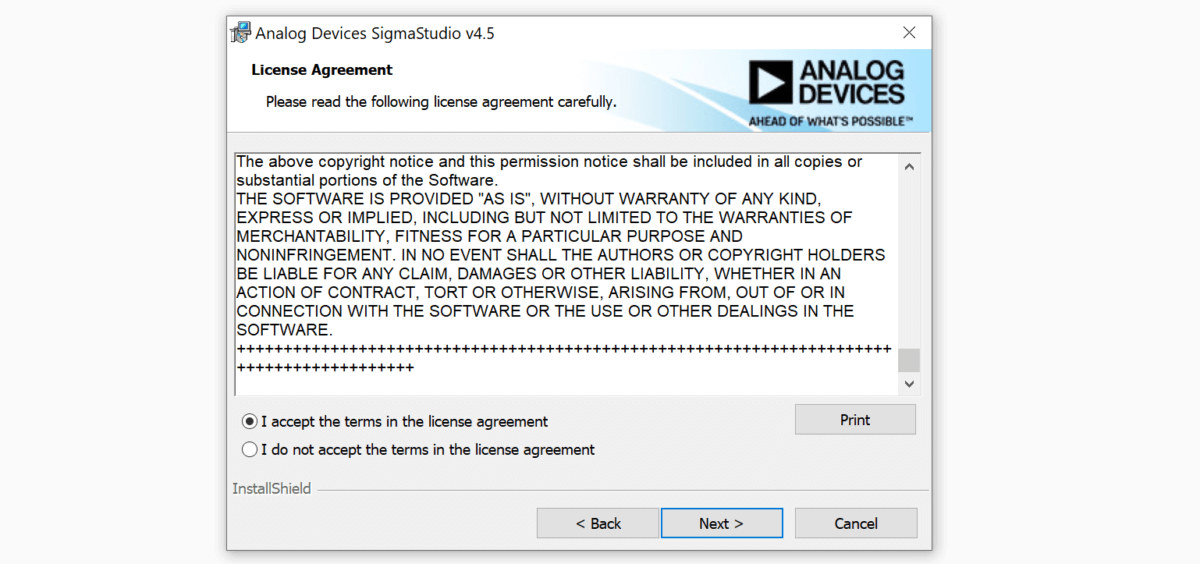Screen dimensions: 1200x564
Task: Cancel the SigmaStudio installation
Action: coord(856,523)
